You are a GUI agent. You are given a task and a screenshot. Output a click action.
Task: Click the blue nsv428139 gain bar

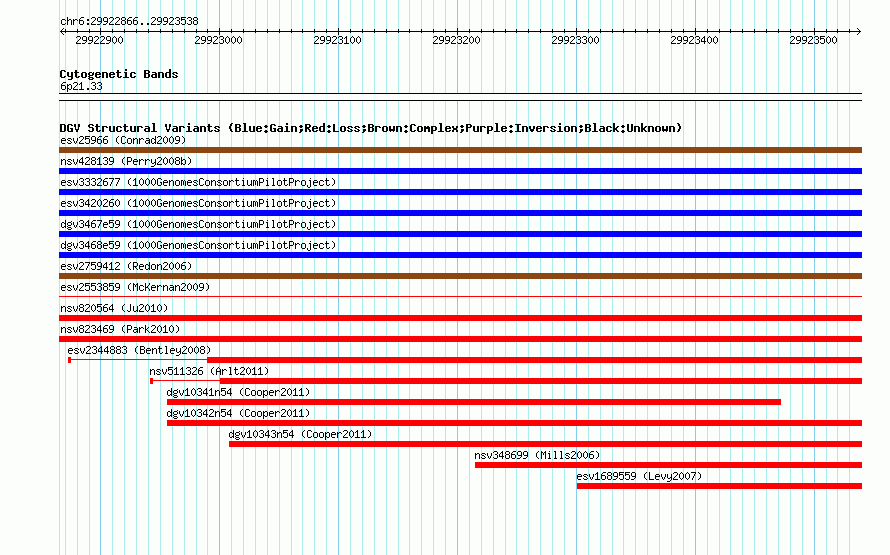(x=460, y=171)
